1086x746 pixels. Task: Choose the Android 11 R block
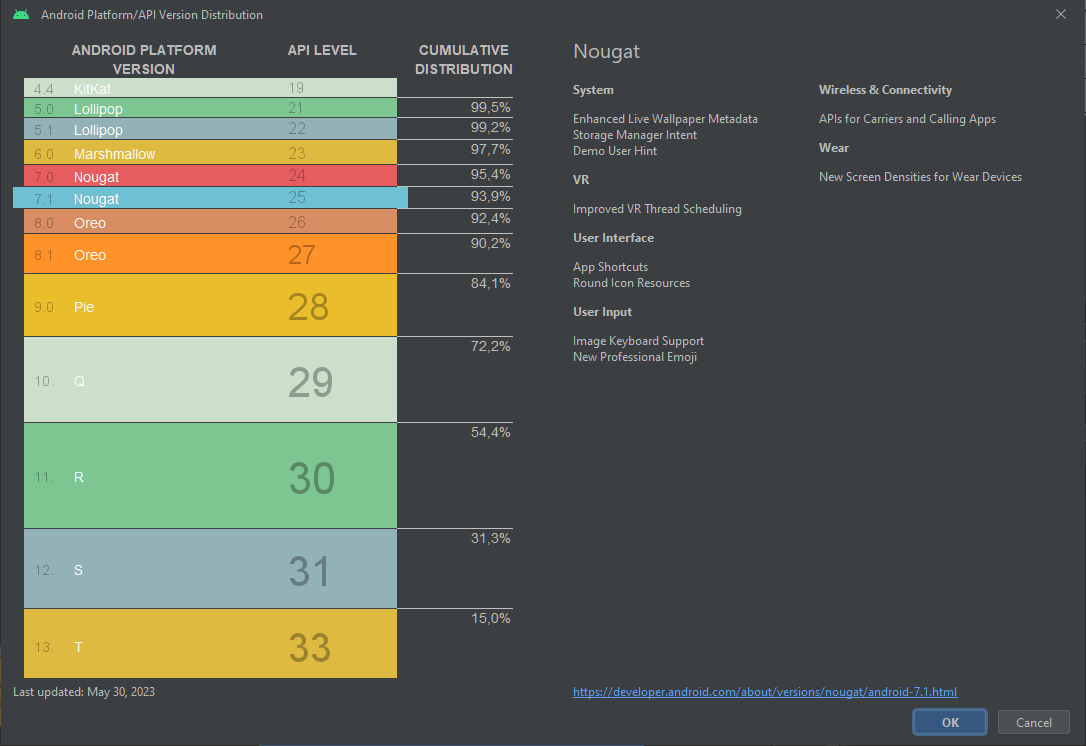click(210, 477)
